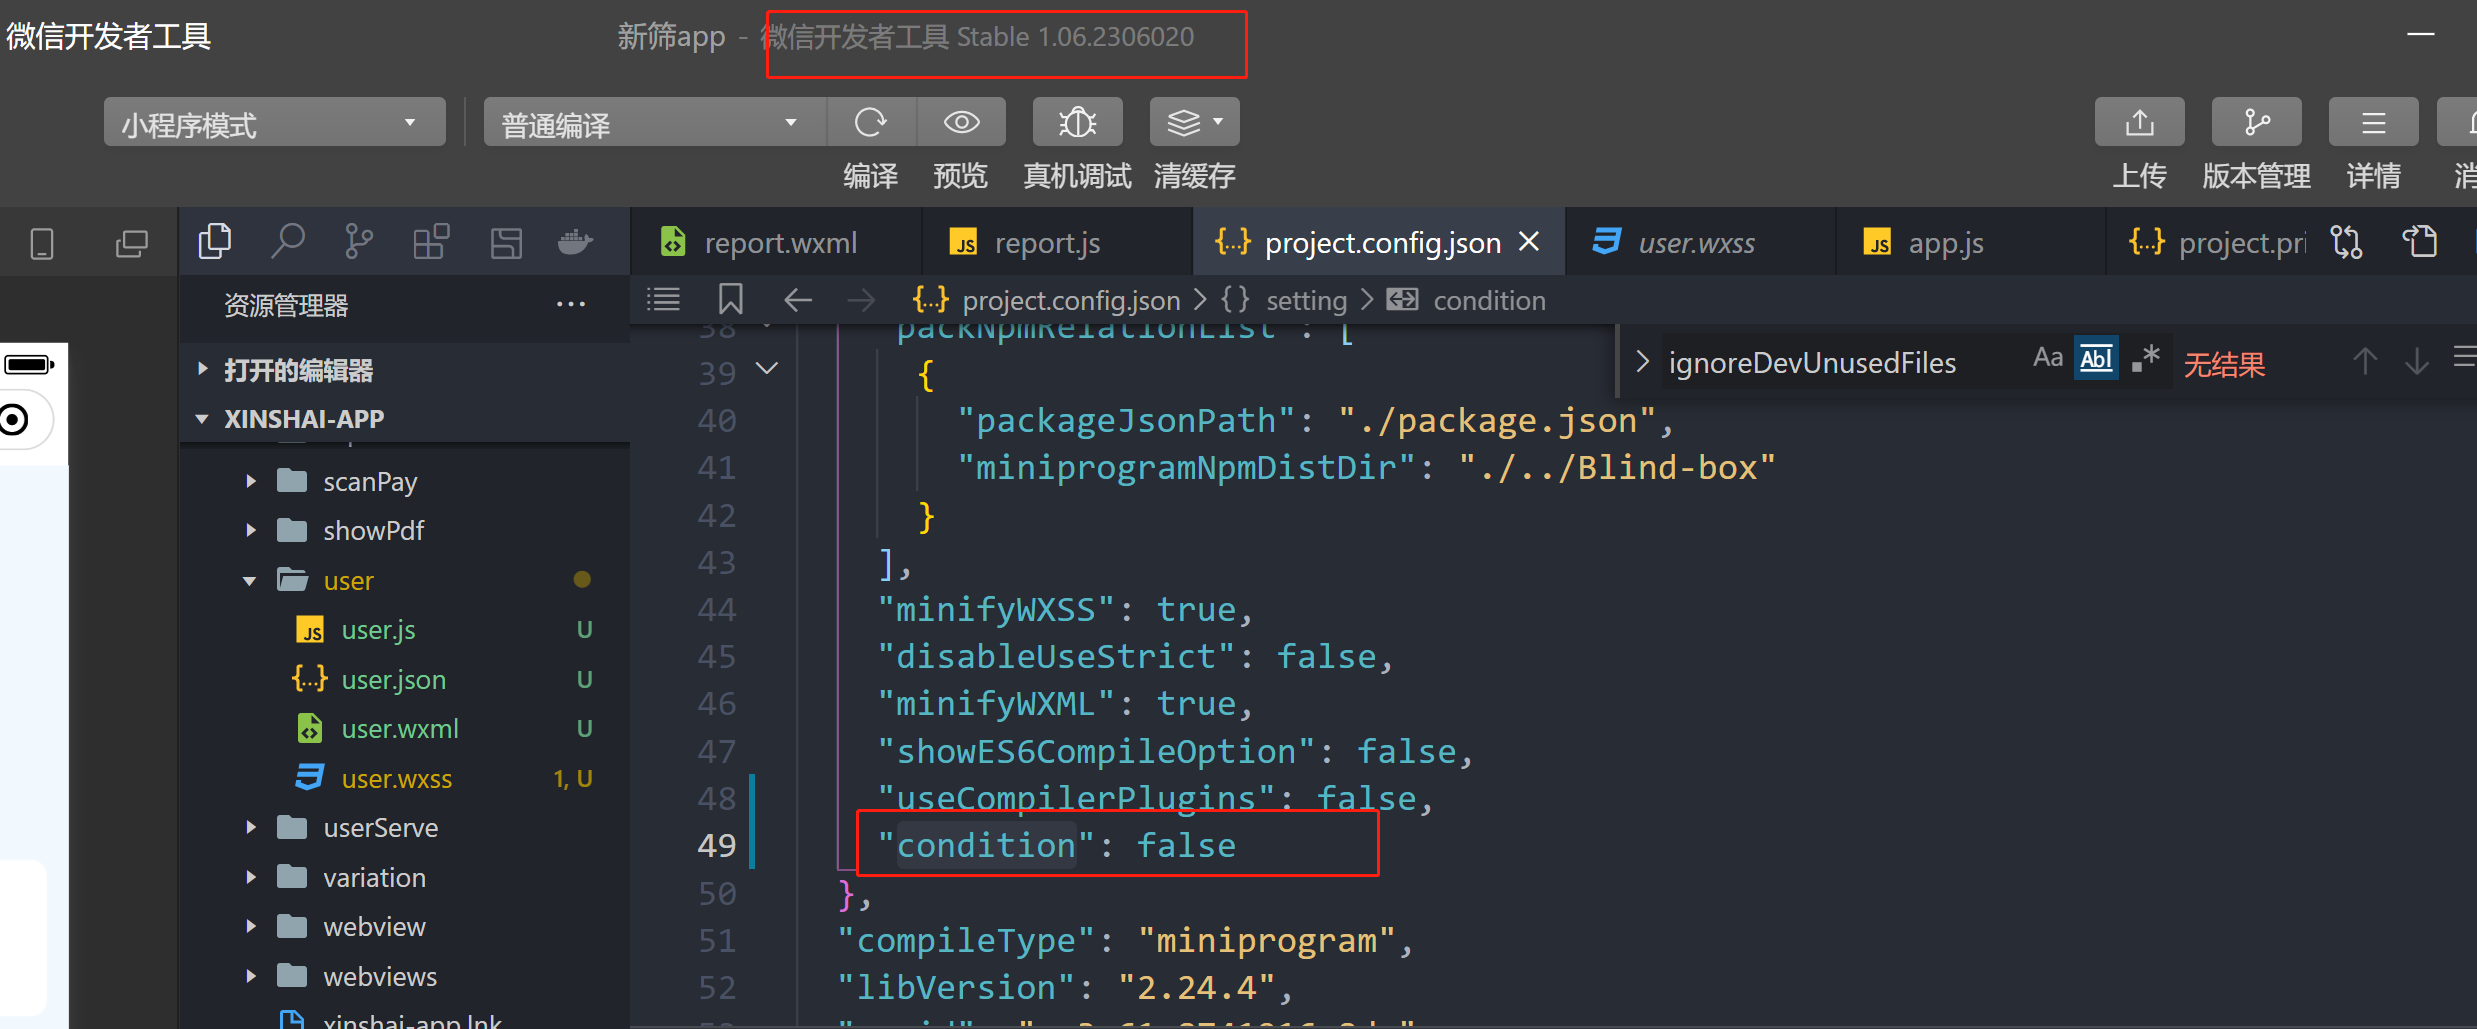
Task: Close the project.config.json tab
Action: pyautogui.click(x=1529, y=242)
